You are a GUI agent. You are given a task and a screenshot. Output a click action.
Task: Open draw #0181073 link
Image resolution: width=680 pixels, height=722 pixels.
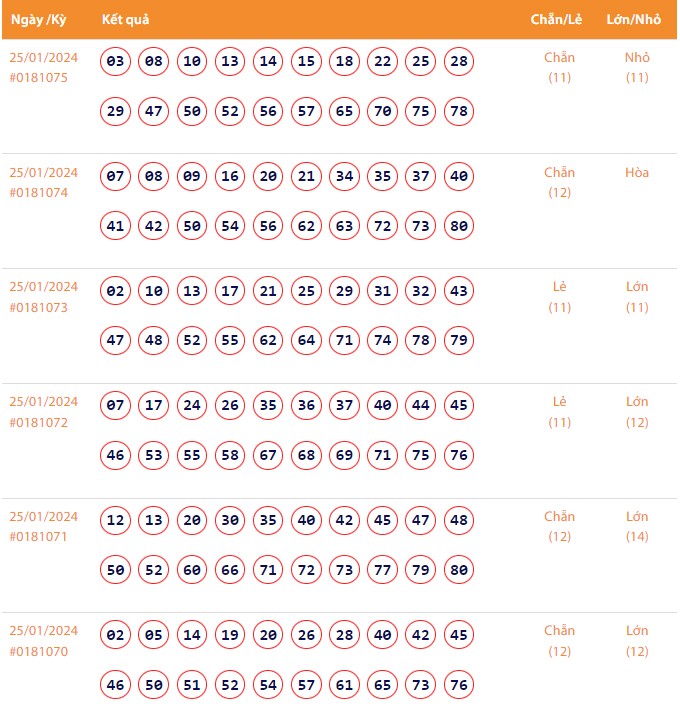pyautogui.click(x=39, y=308)
